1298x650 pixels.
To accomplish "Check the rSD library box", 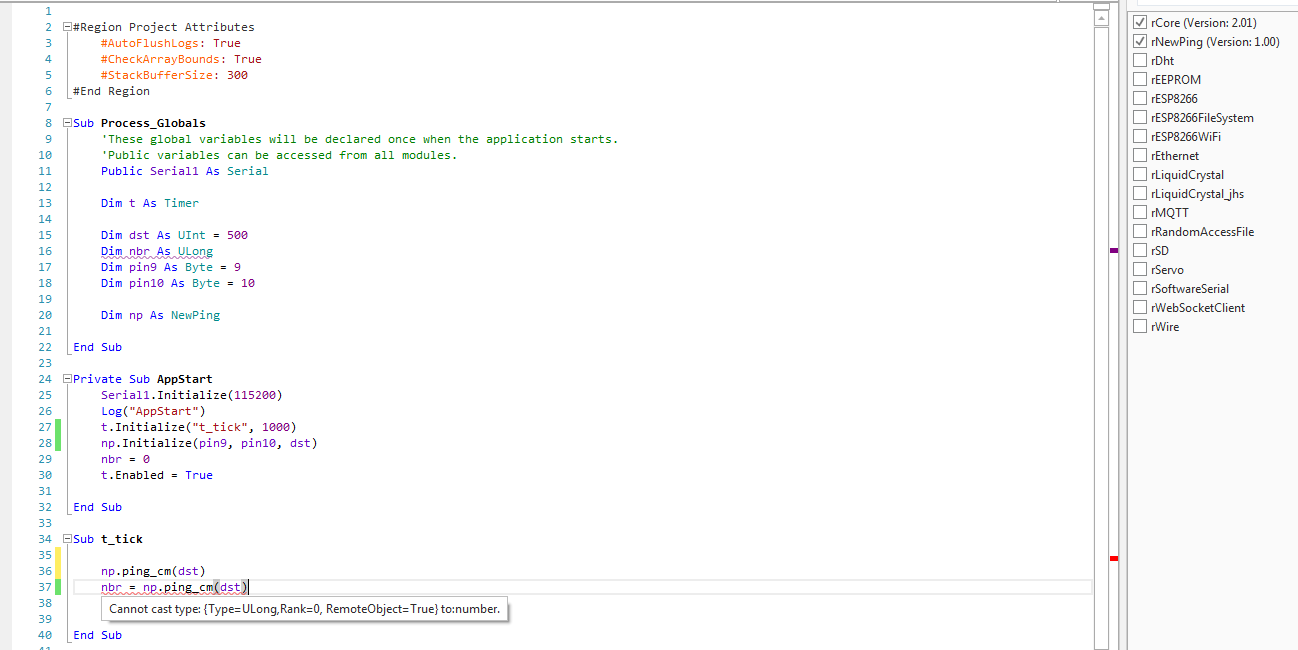I will [1140, 250].
